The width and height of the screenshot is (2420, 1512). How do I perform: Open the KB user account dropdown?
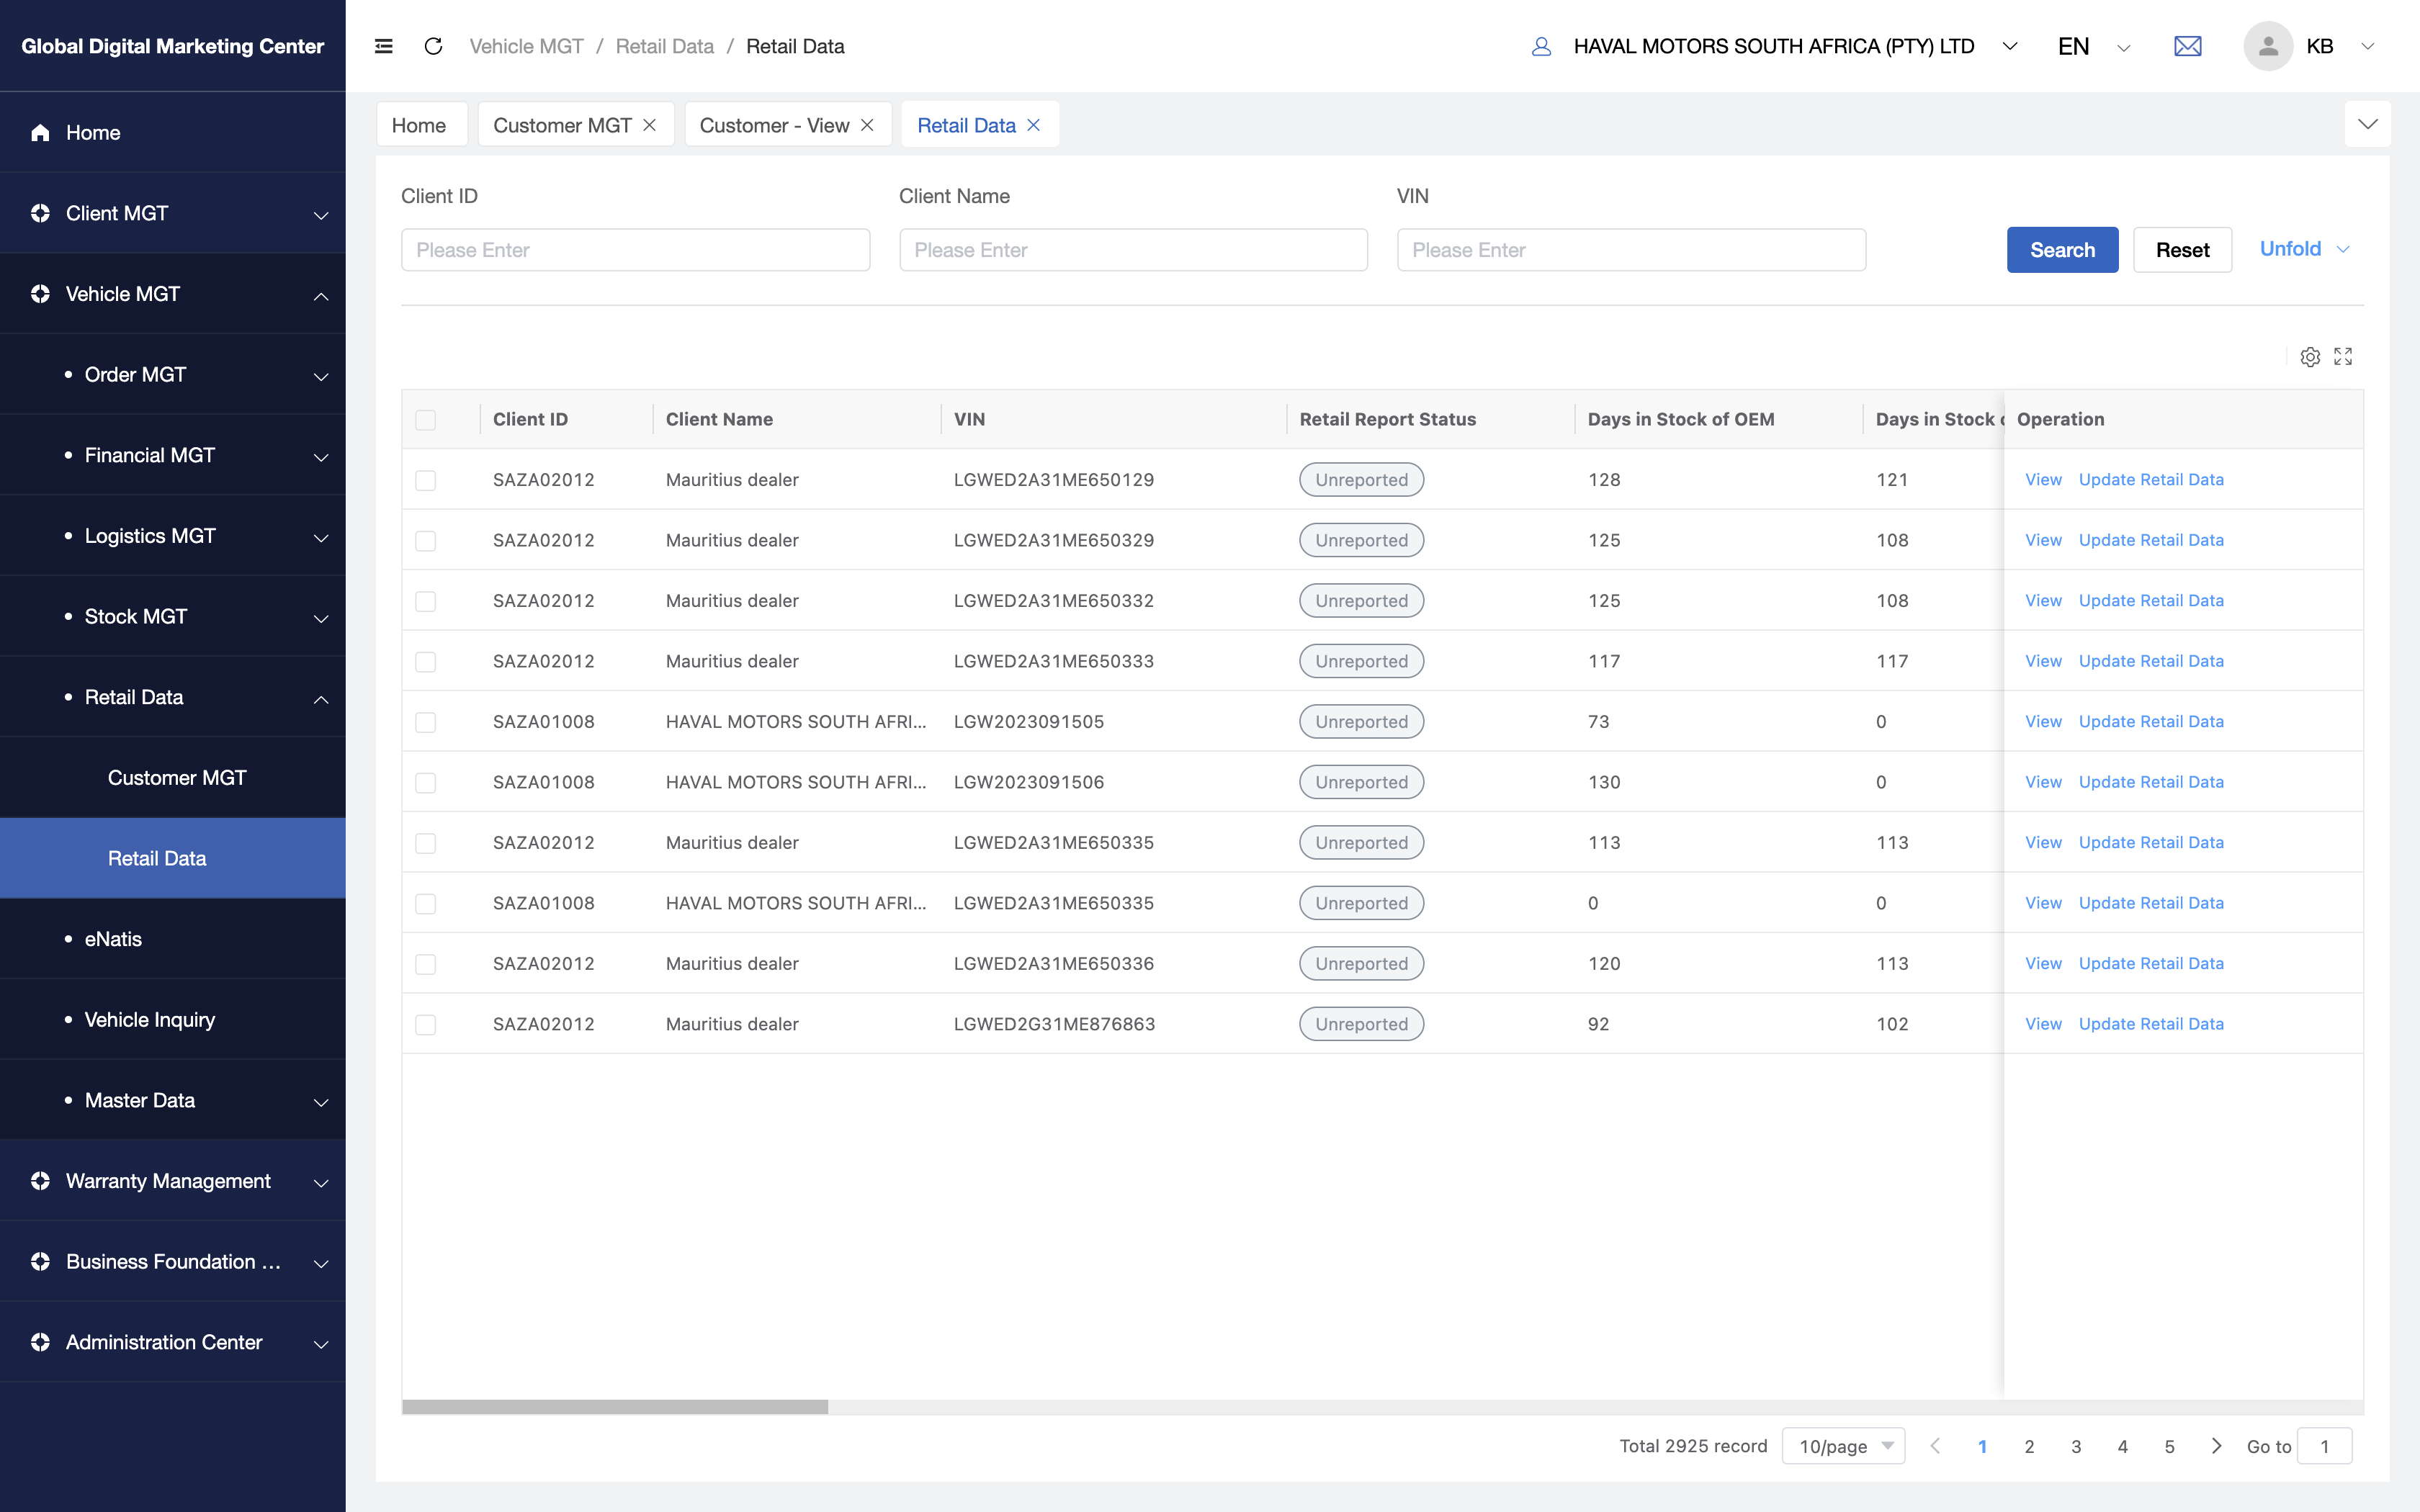(x=2367, y=46)
